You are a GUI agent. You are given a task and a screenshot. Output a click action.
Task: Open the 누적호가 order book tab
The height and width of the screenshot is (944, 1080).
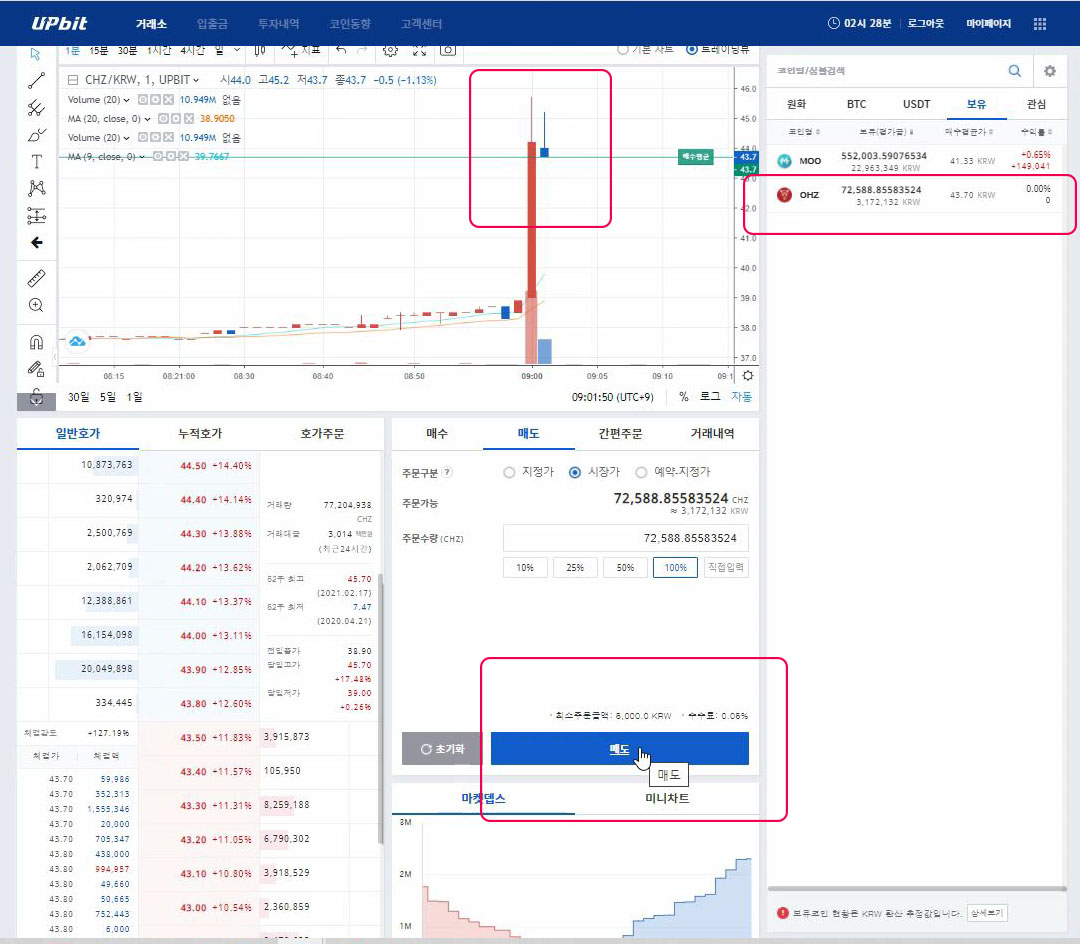coord(200,434)
